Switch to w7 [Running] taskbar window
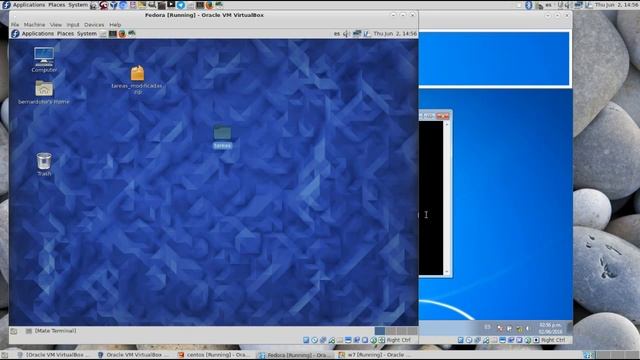 375,355
